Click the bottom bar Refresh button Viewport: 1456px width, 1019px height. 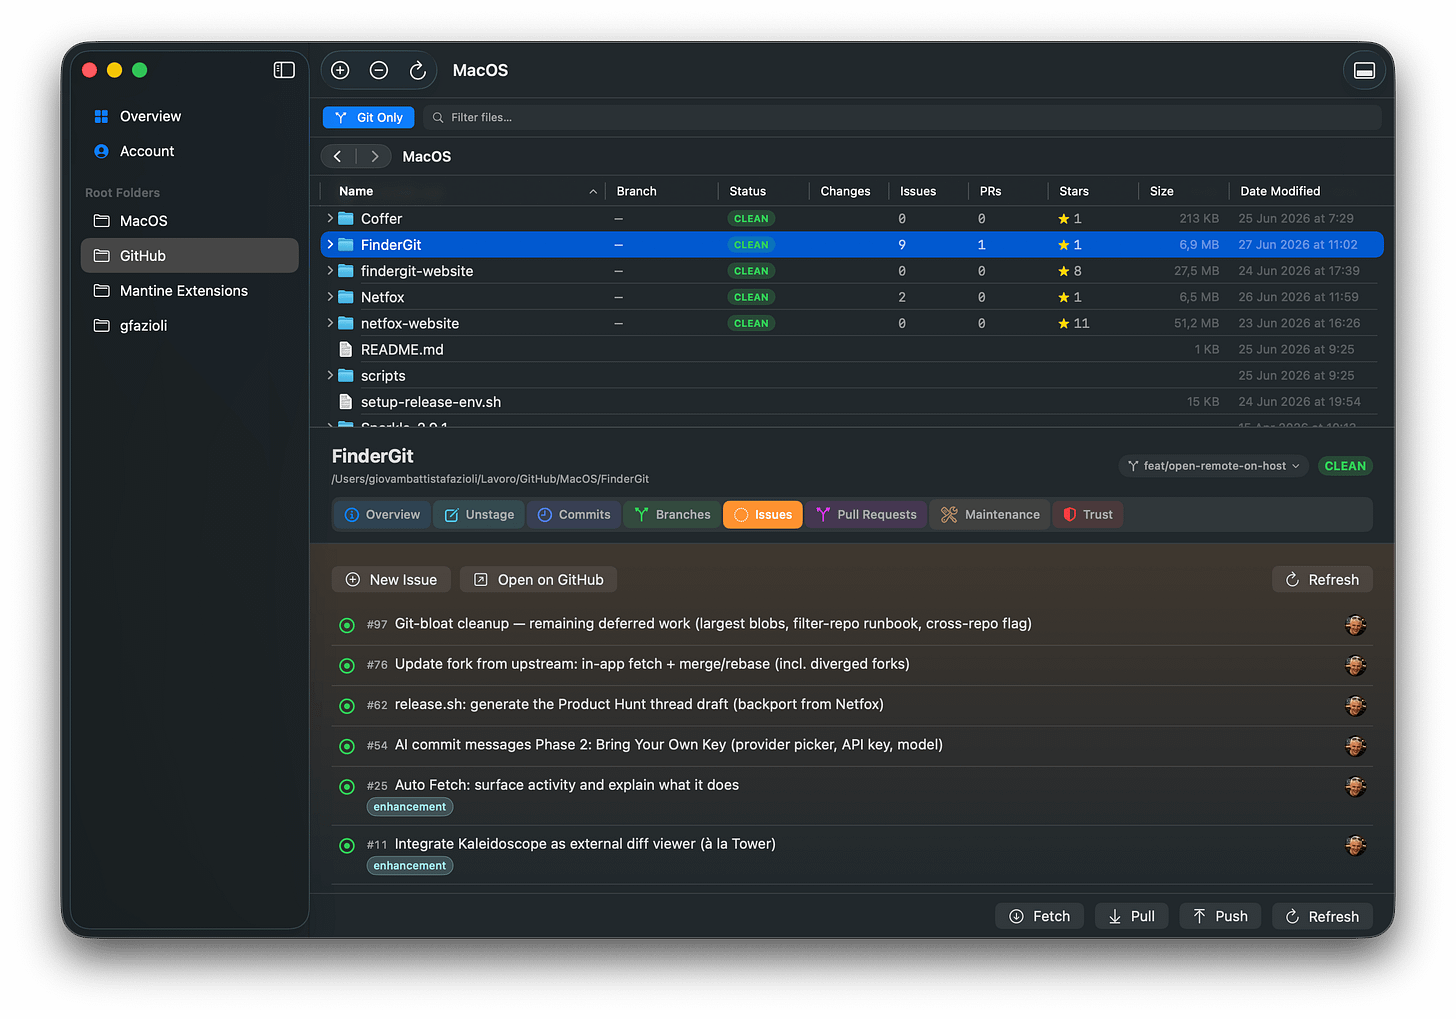pyautogui.click(x=1322, y=916)
